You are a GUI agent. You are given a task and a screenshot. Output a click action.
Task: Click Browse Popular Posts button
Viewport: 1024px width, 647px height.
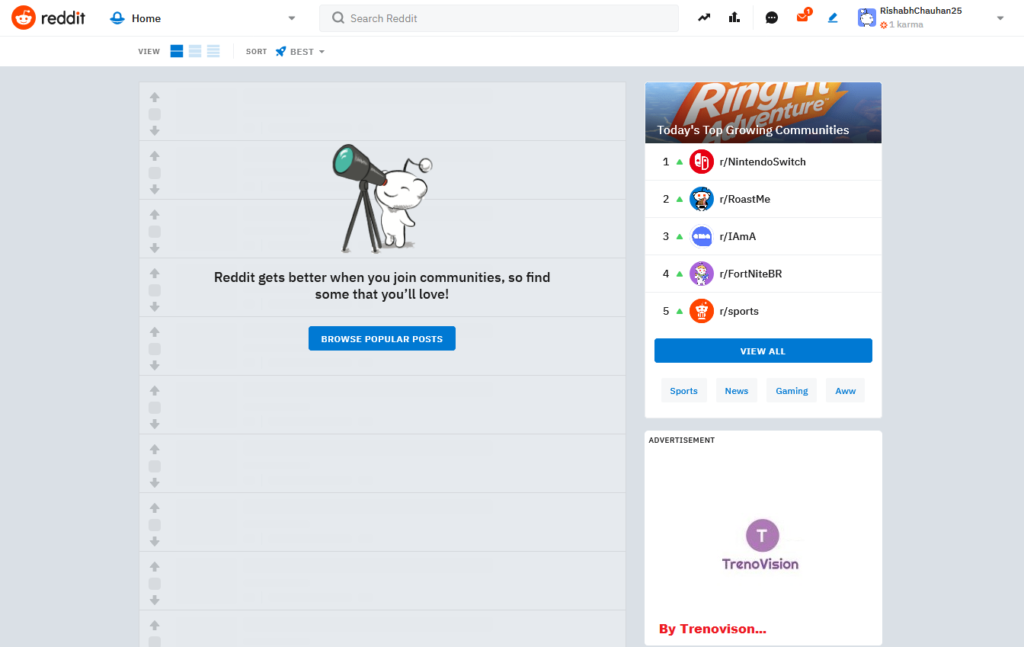click(x=382, y=338)
